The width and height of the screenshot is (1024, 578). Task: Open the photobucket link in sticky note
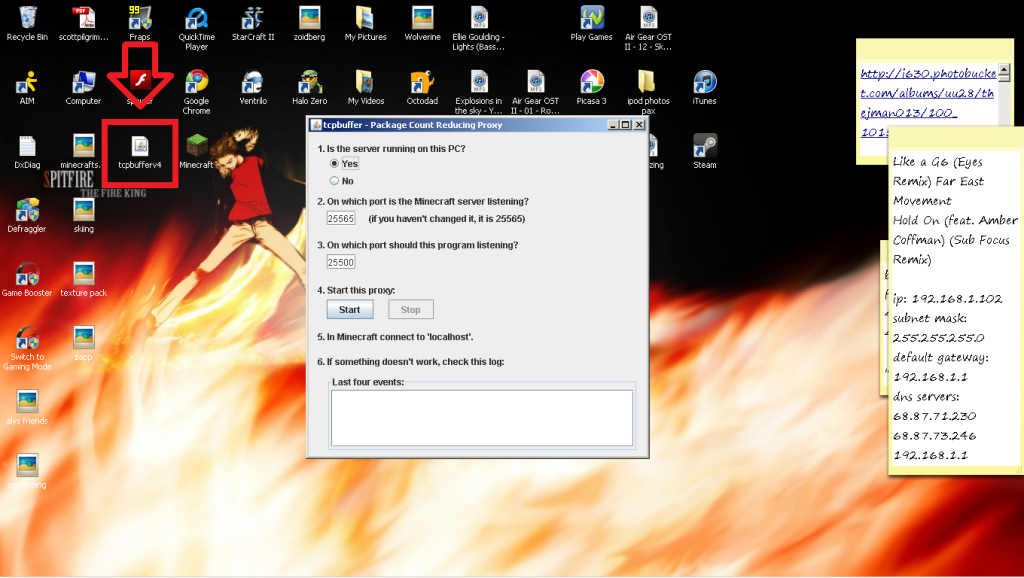914,100
